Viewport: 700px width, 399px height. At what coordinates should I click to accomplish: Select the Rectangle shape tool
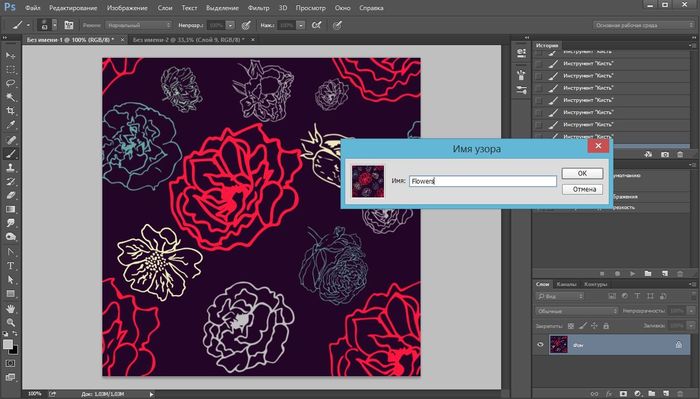click(x=10, y=294)
